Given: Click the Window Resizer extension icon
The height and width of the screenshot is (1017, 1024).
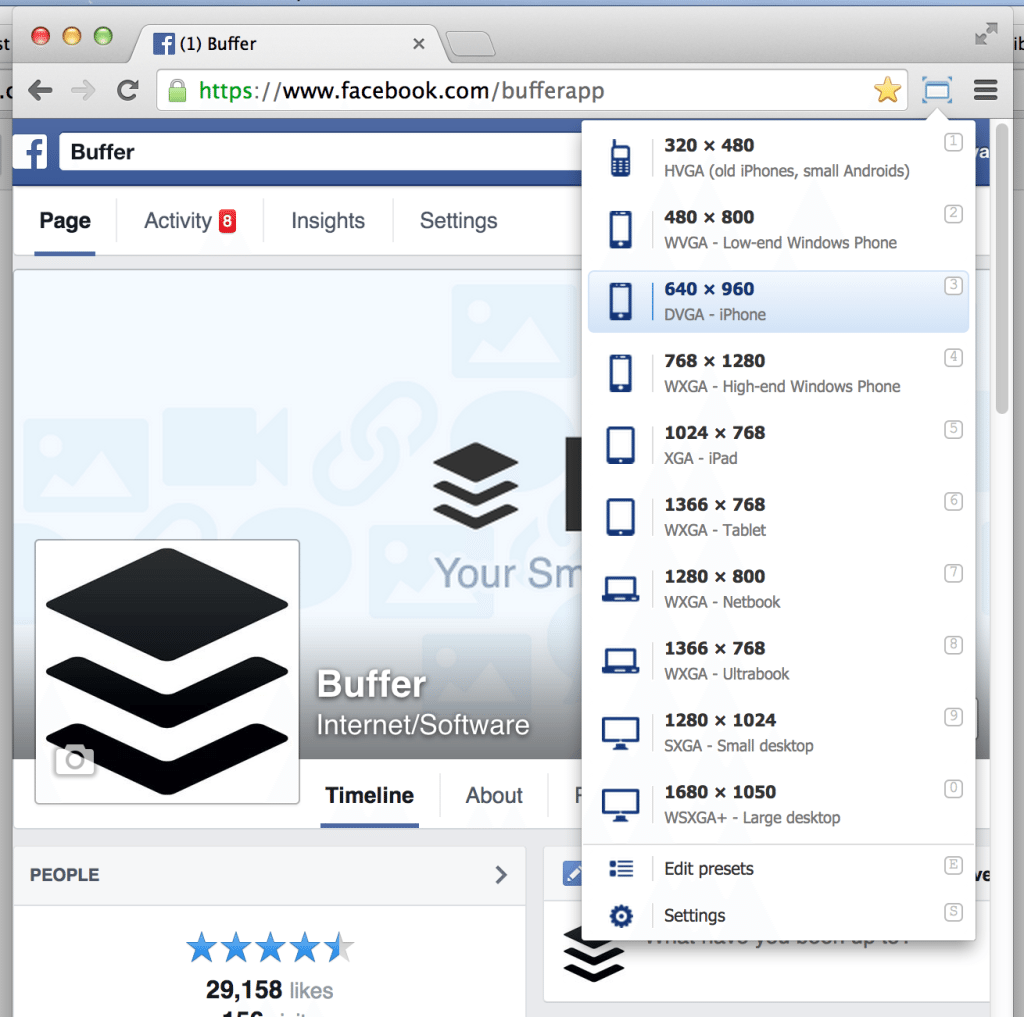Looking at the screenshot, I should (936, 90).
